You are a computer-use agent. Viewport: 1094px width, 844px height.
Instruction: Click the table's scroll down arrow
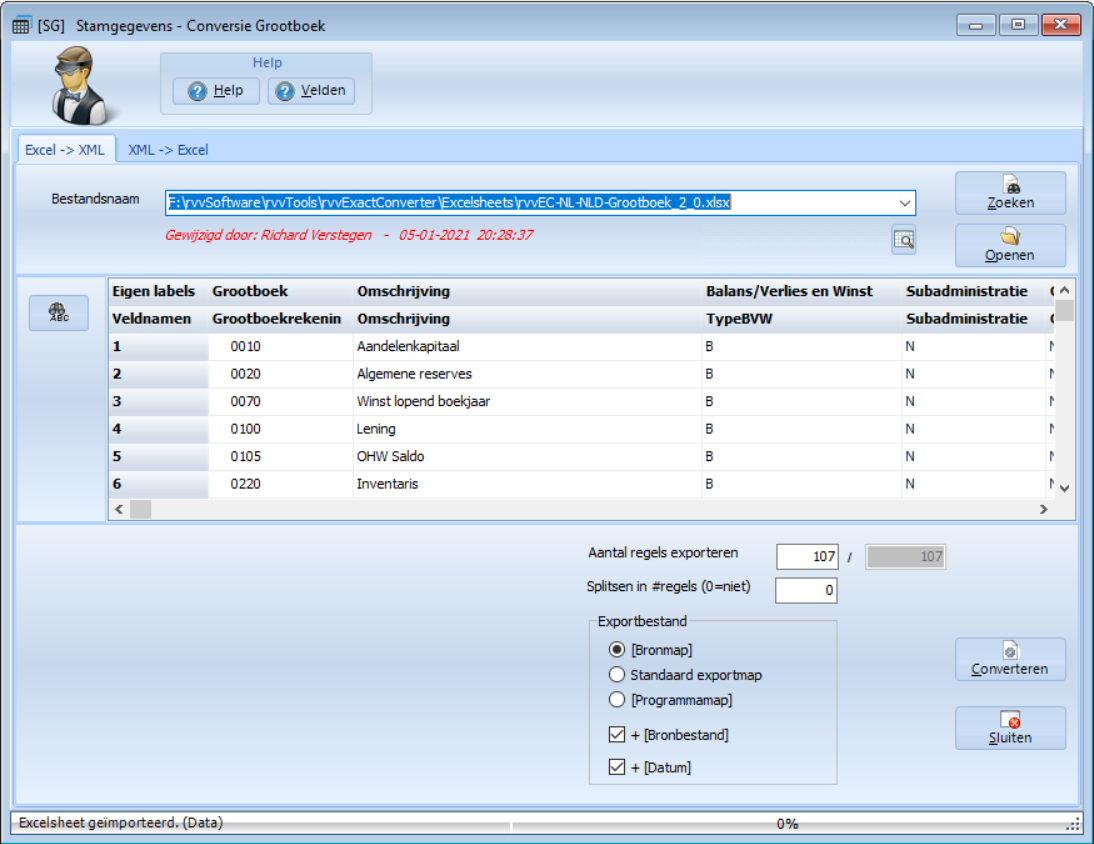[1064, 488]
